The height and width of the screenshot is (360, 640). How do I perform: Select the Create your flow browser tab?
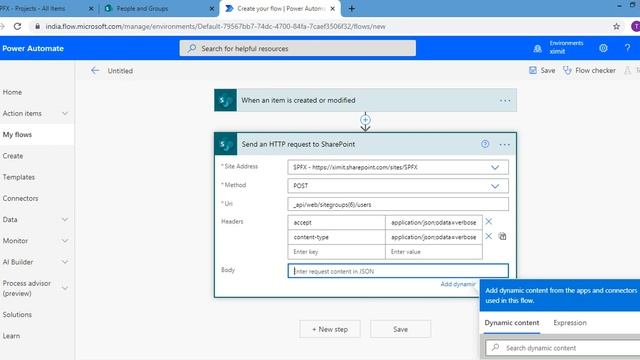pos(281,8)
